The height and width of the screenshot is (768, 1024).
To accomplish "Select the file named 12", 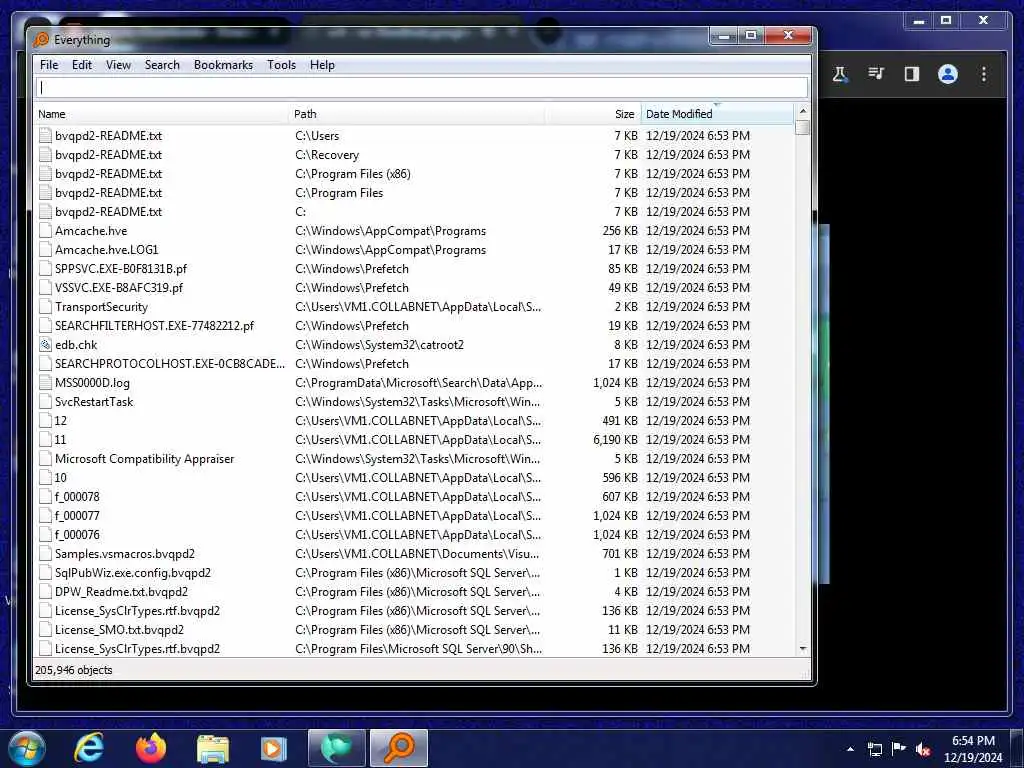I will tap(61, 421).
